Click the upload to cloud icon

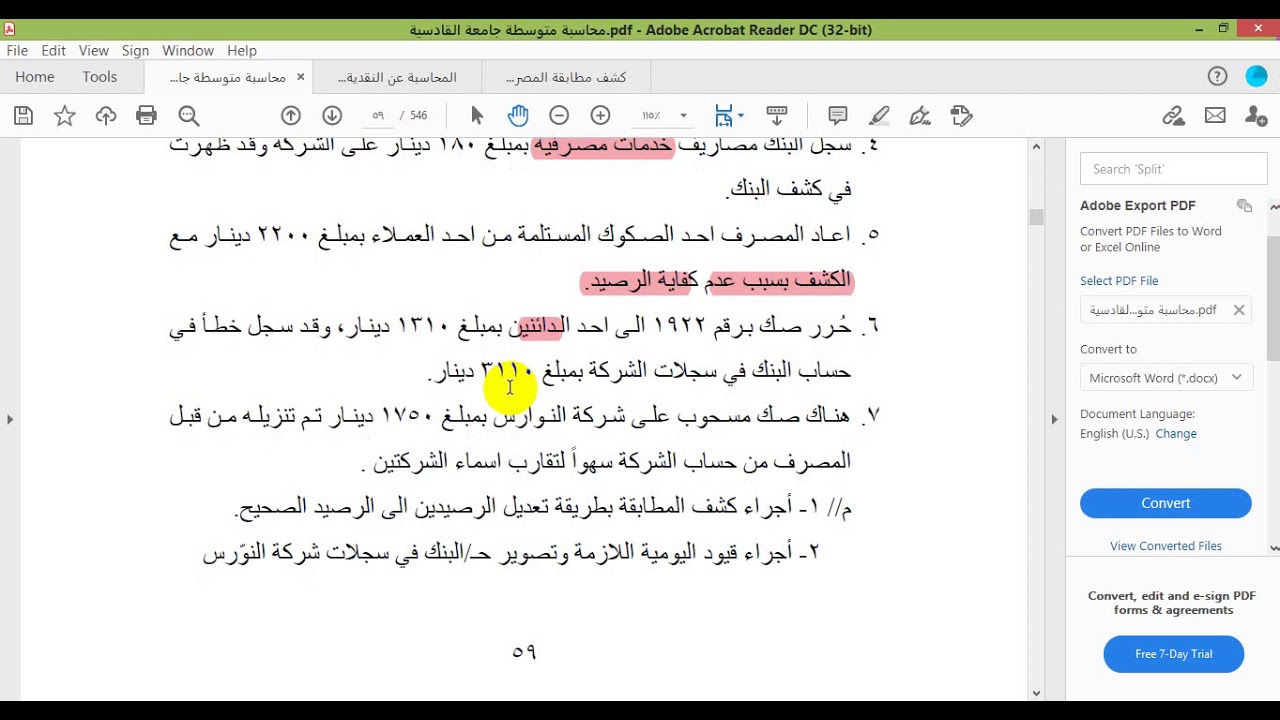(106, 116)
